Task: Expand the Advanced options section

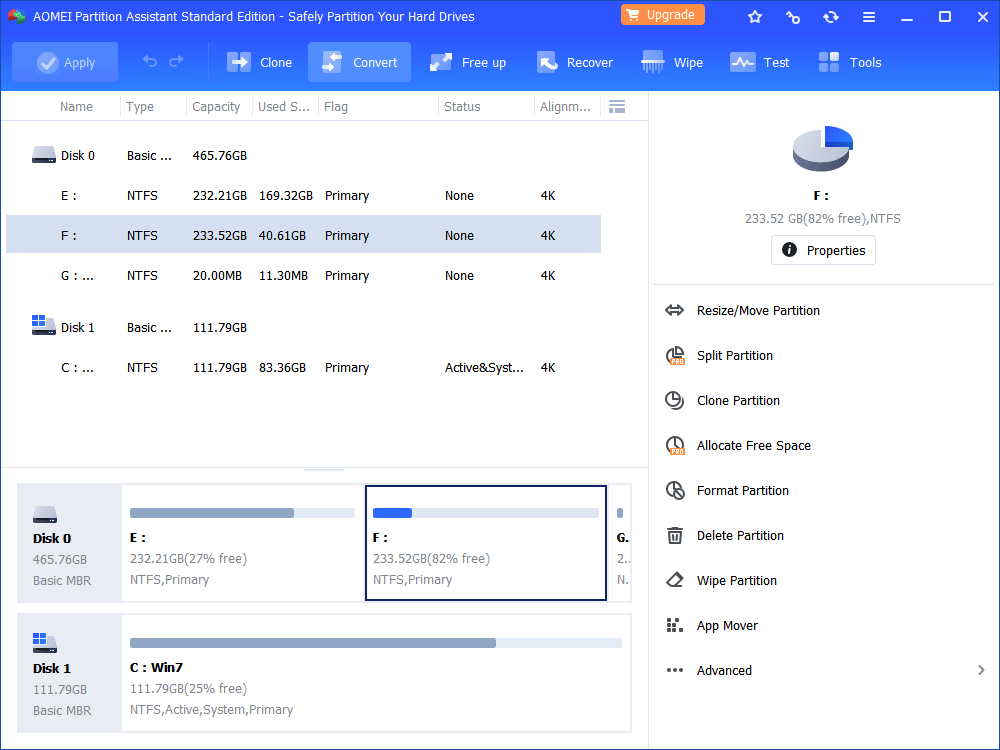Action: pos(723,670)
